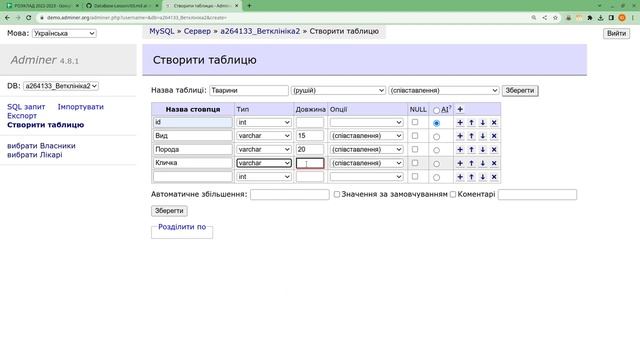Open the вибрати Власники link
Image resolution: width=640 pixels, height=360 pixels.
pyautogui.click(x=41, y=146)
